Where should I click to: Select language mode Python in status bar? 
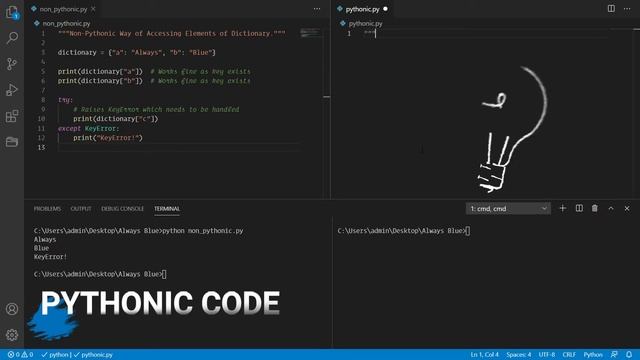tap(593, 355)
